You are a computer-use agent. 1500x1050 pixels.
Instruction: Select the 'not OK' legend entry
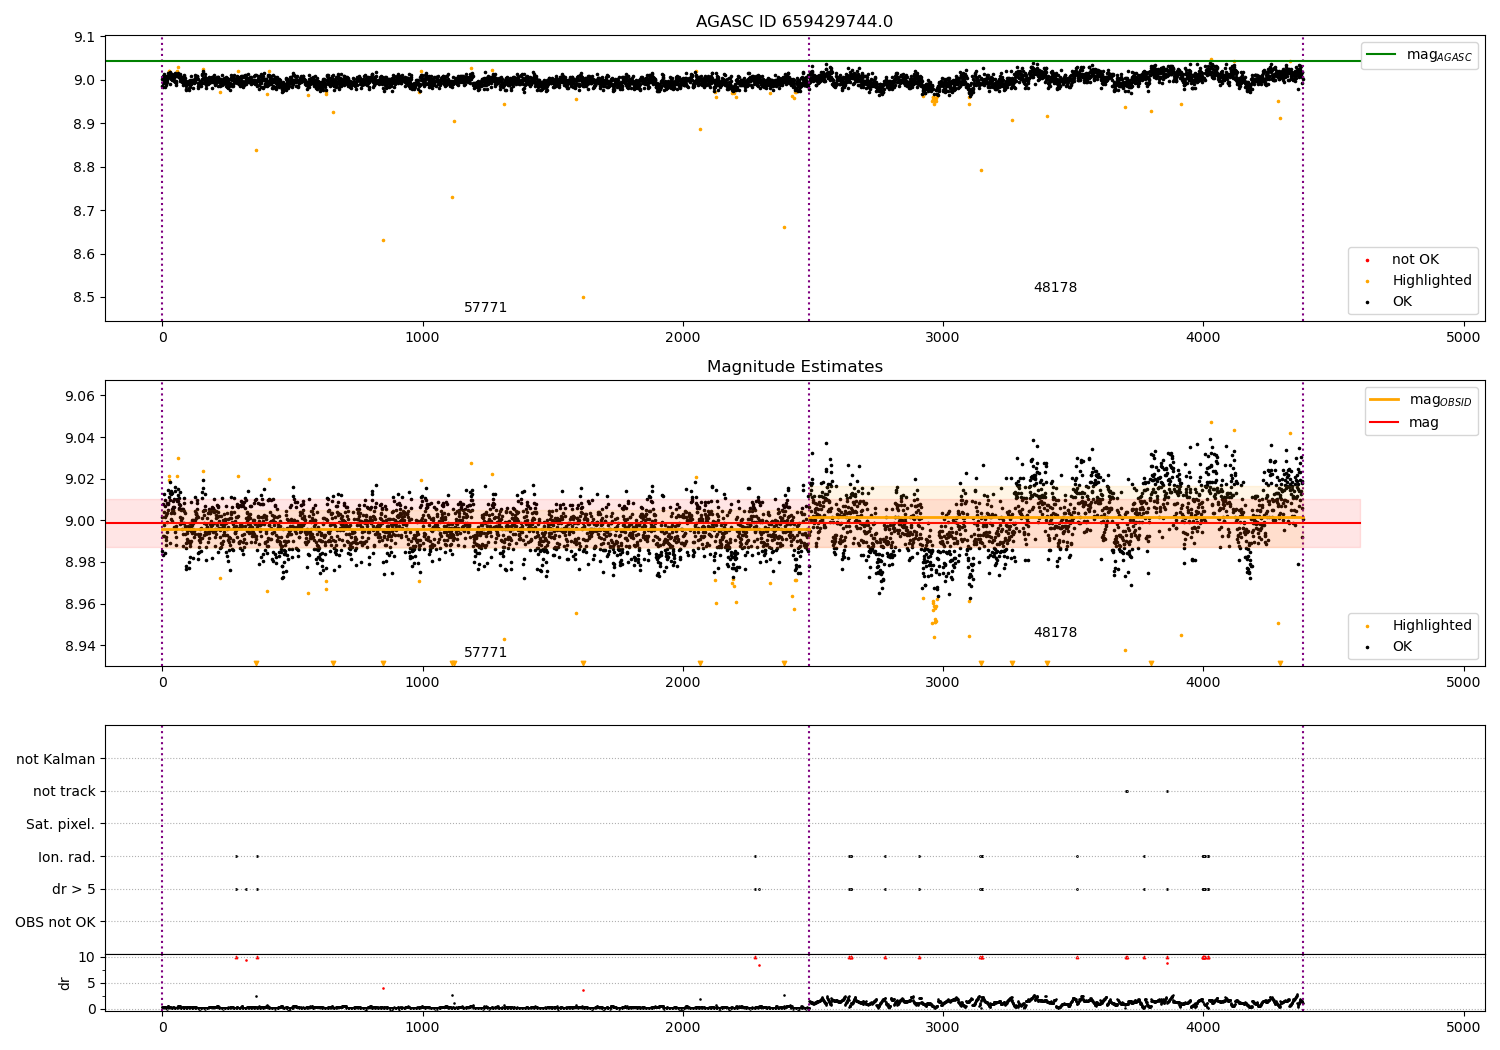[1415, 260]
